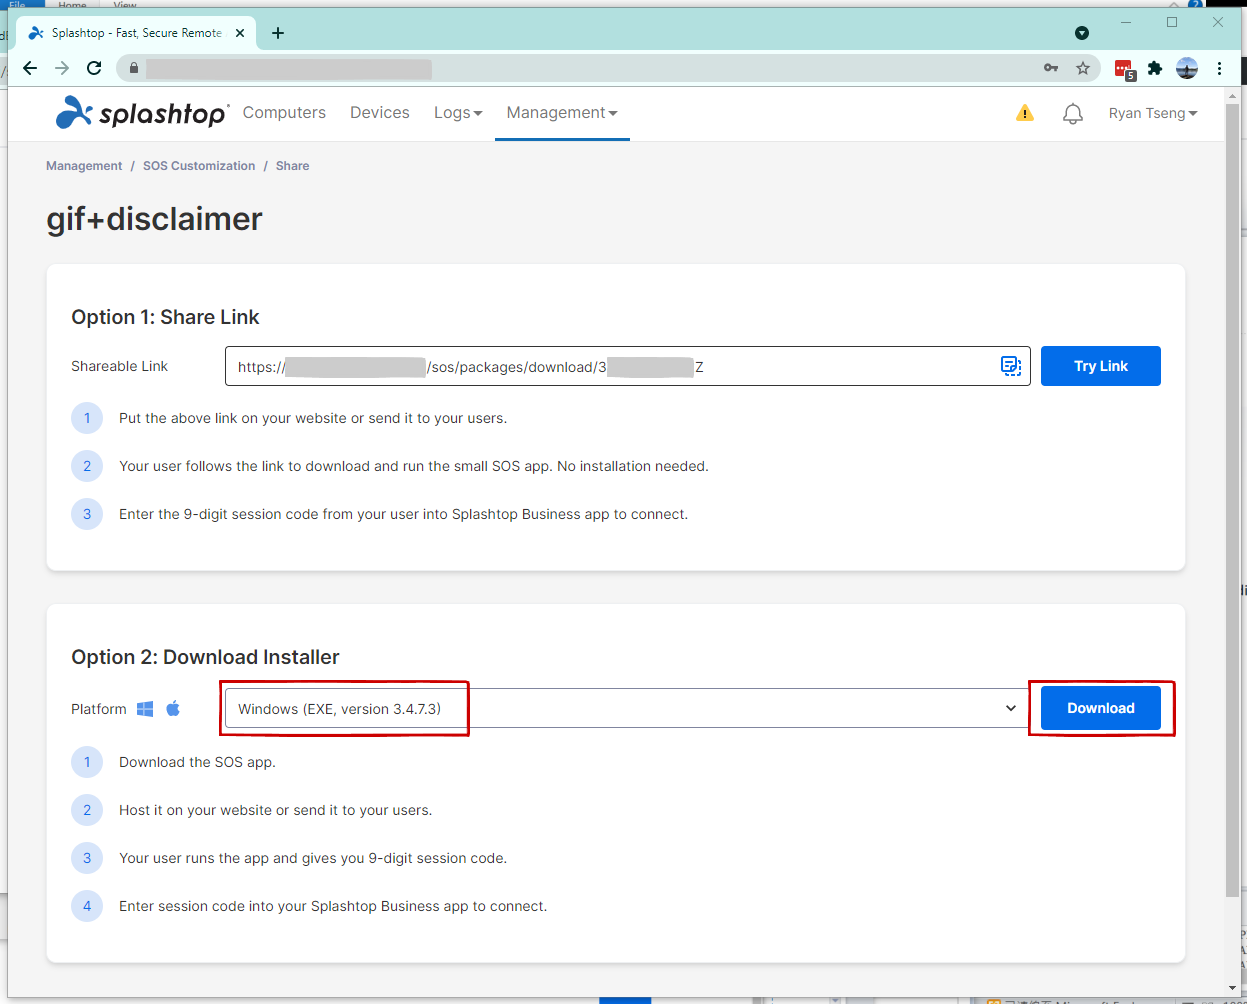Screen dimensions: 1247x1004
Task: View site information padlock
Action: (x=134, y=68)
